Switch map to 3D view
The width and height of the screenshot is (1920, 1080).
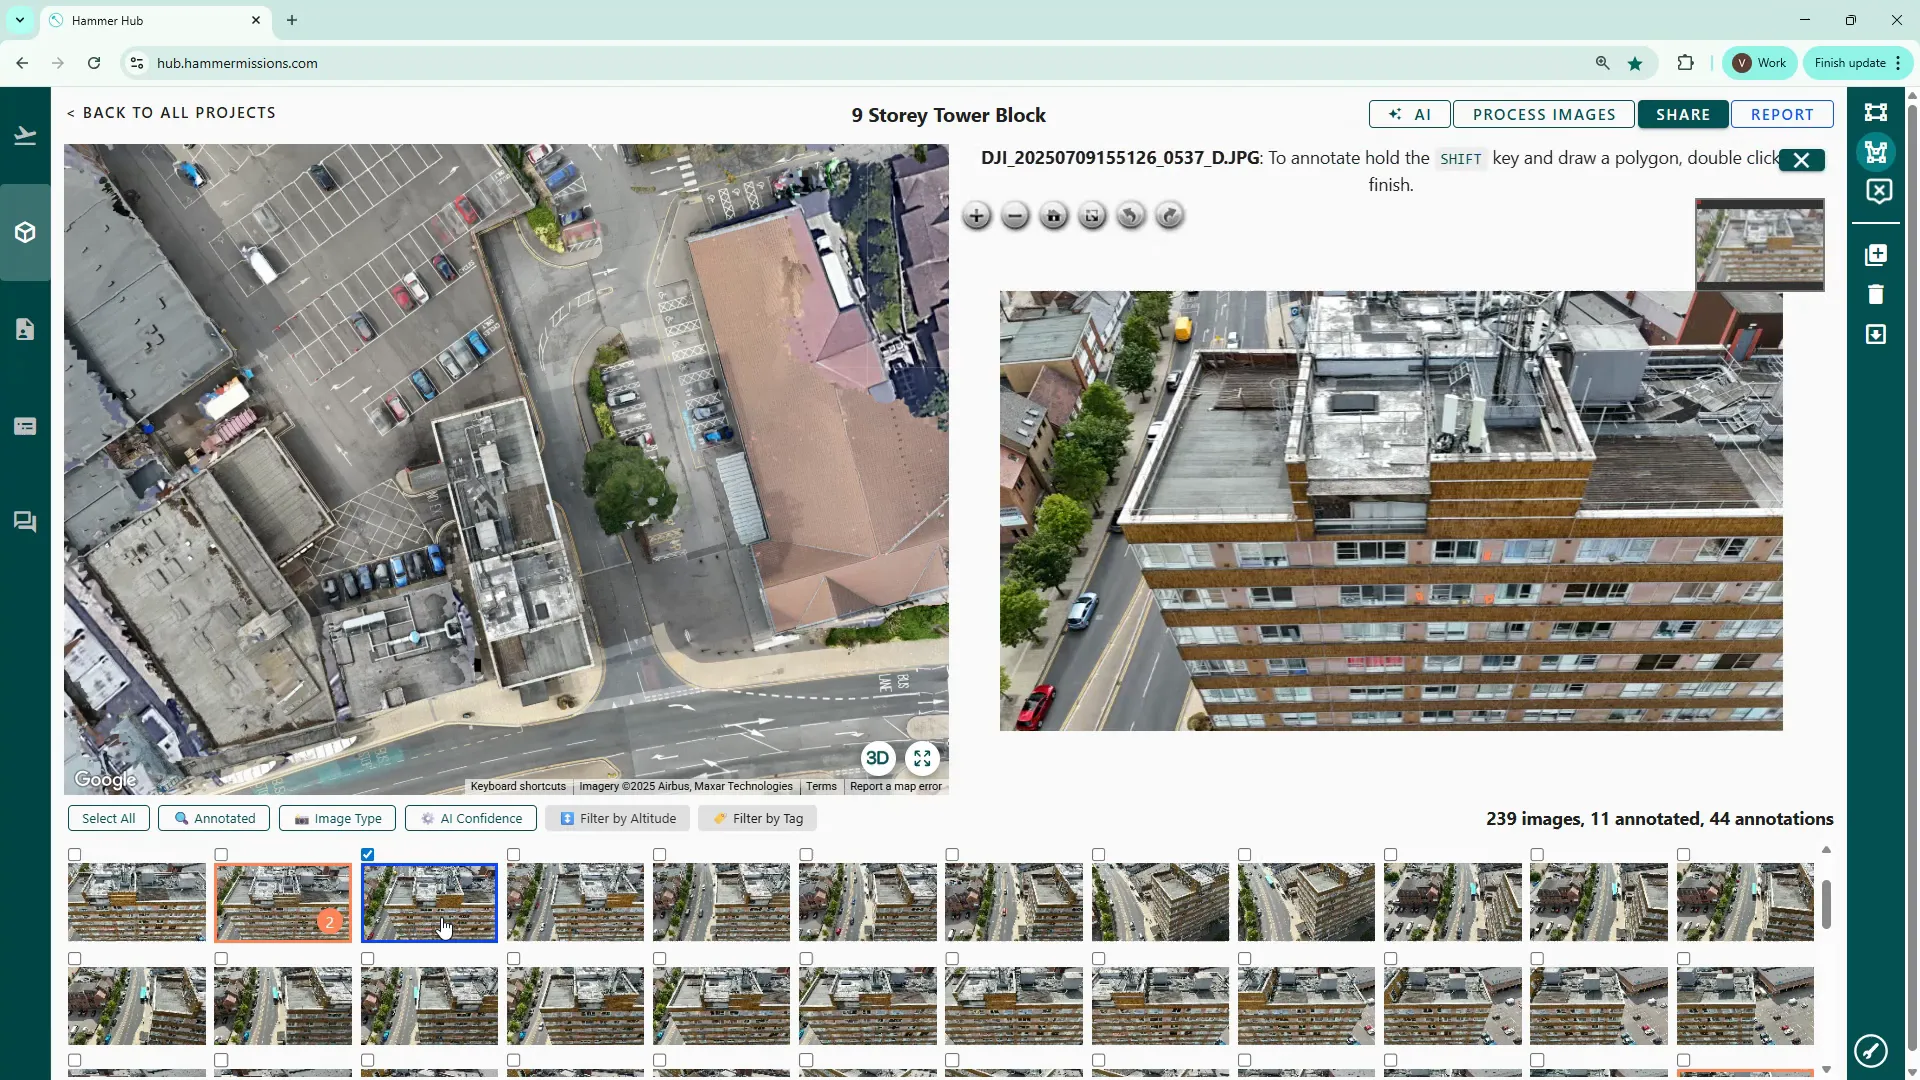[877, 758]
